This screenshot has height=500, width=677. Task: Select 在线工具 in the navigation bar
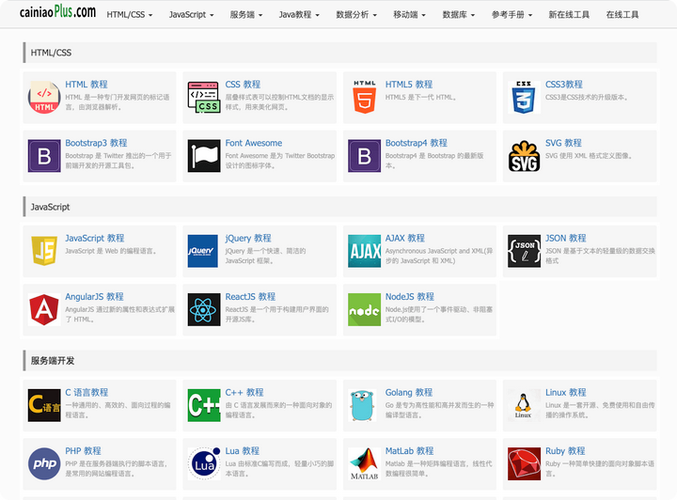(622, 15)
